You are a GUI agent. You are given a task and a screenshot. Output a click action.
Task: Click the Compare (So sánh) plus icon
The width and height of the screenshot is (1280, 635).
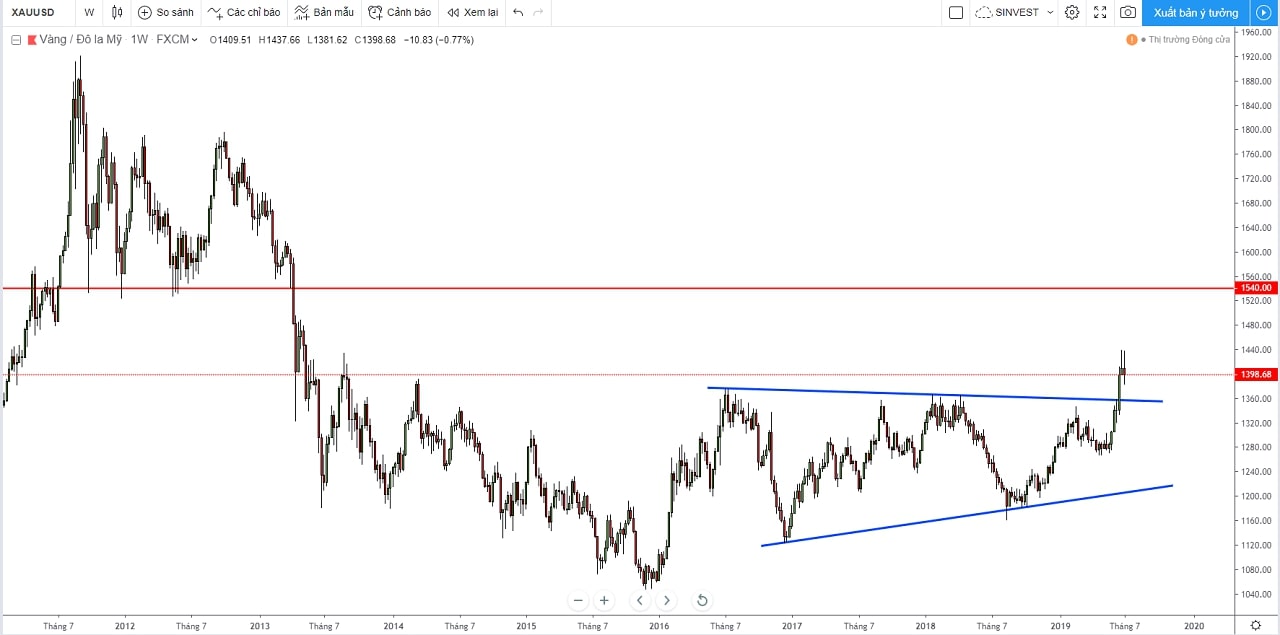(x=145, y=13)
